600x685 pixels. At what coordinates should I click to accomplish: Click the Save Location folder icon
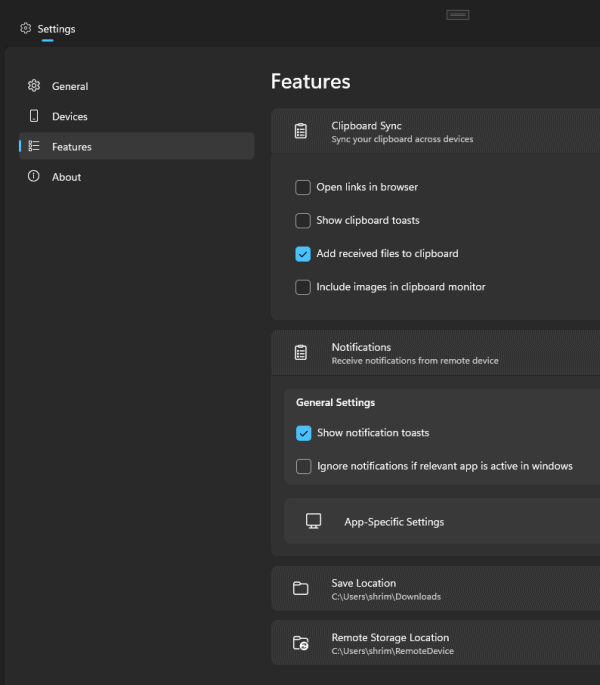(301, 588)
